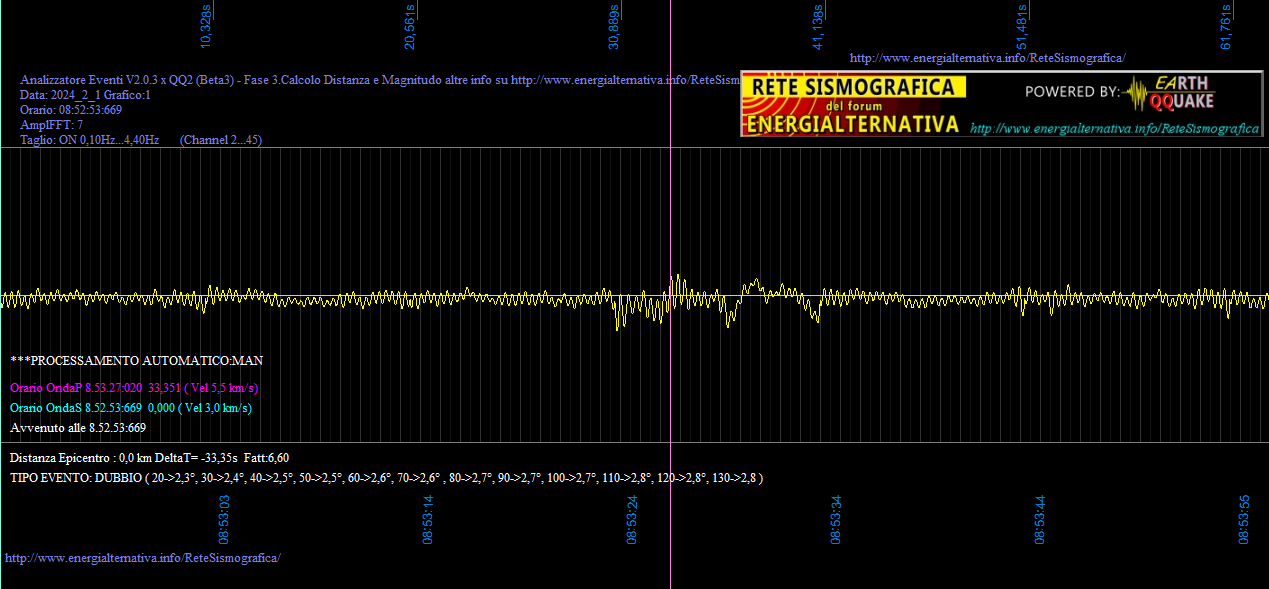The image size is (1269, 589).
Task: Click the RETE SISMOGRAFICA ENERGIALTERNATIVA banner logo
Action: [x=855, y=104]
